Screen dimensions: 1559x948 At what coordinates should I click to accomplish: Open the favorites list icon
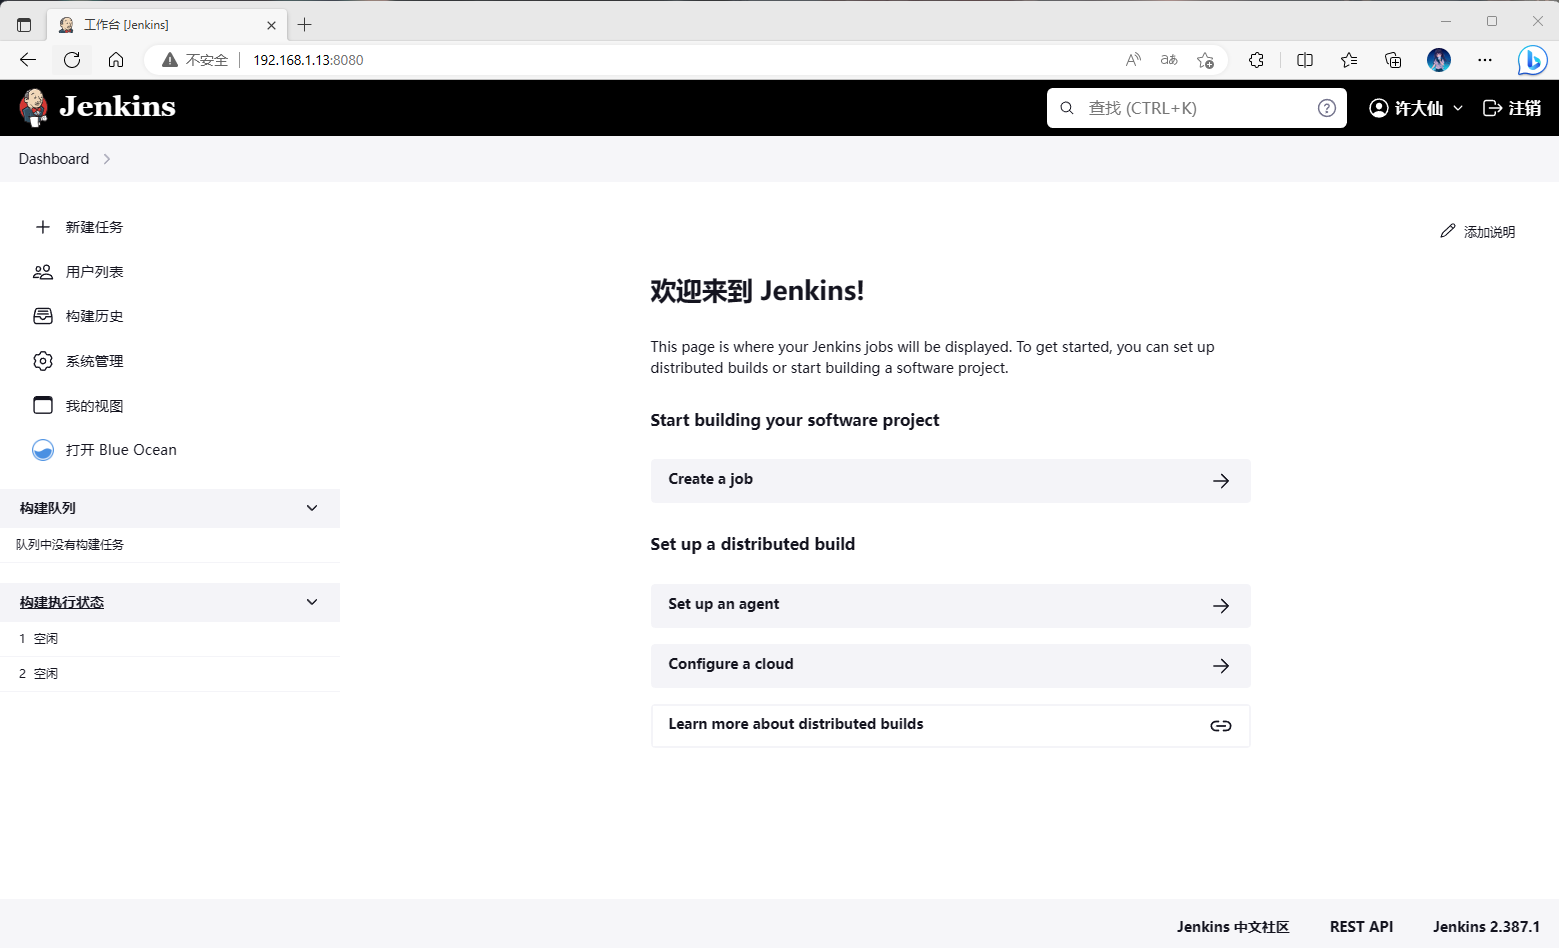pos(1349,60)
